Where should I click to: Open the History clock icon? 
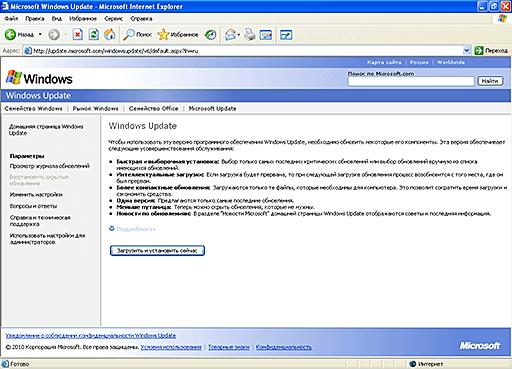tap(211, 34)
